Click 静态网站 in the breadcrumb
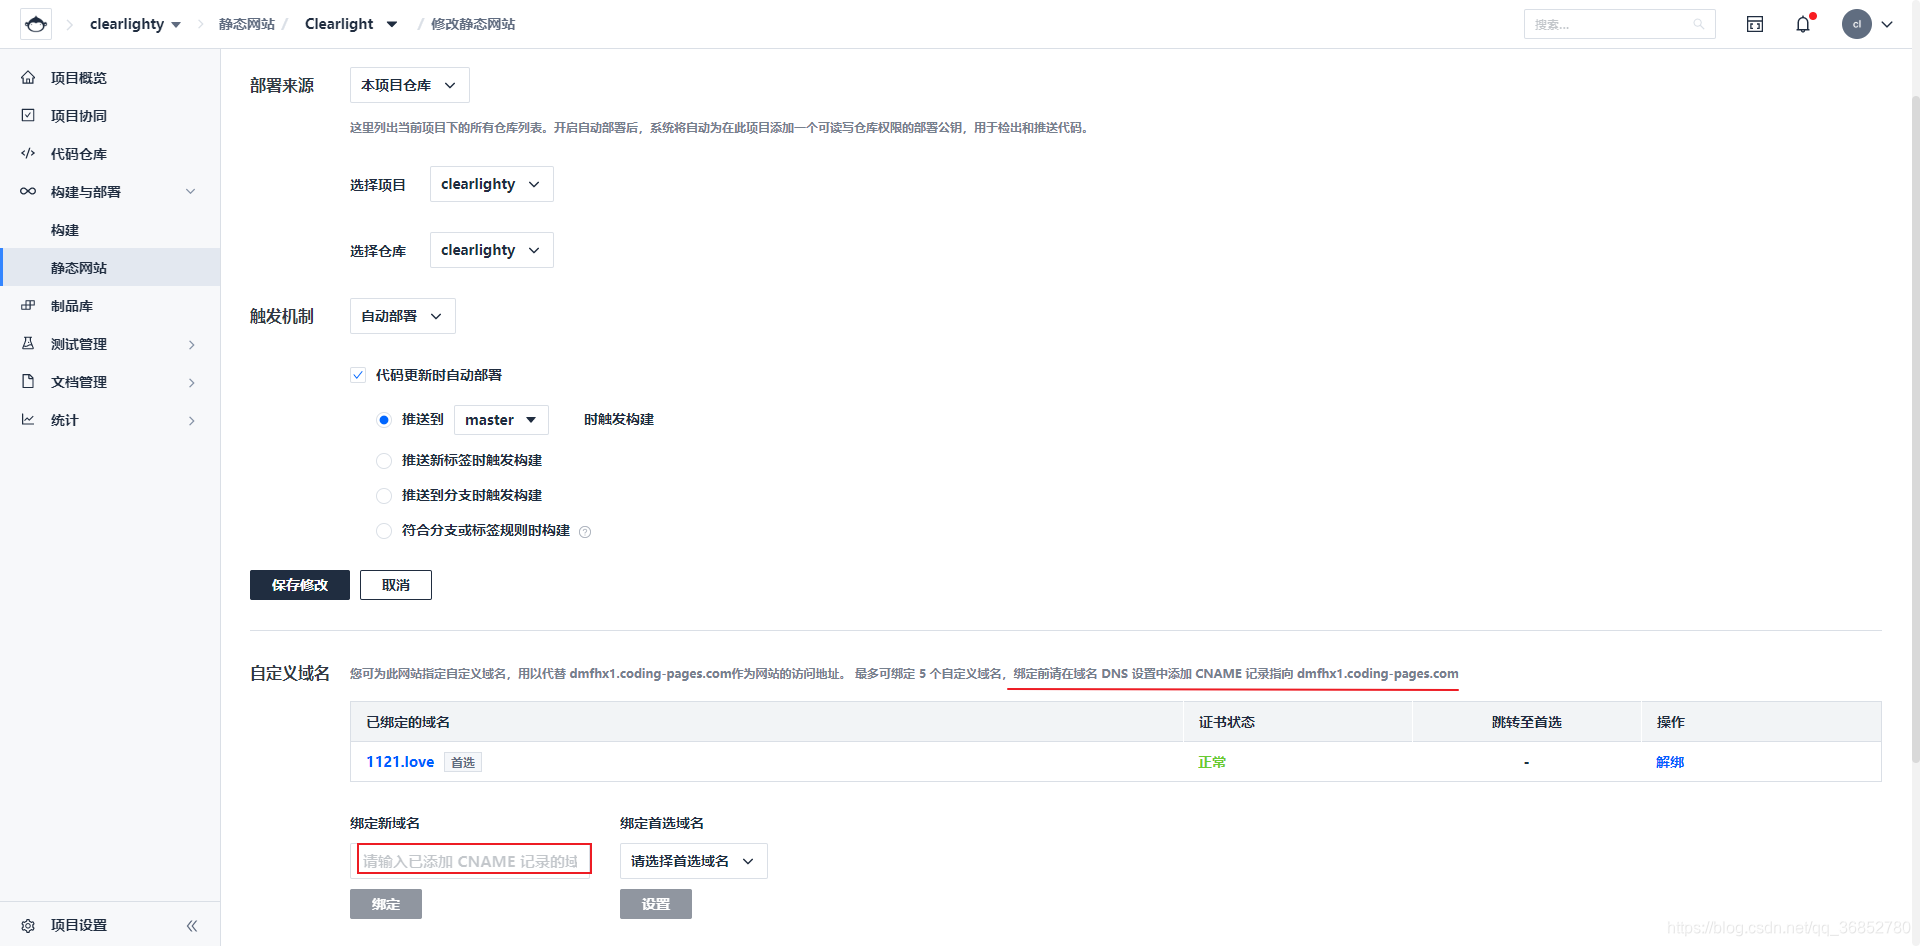1920x946 pixels. pos(246,23)
